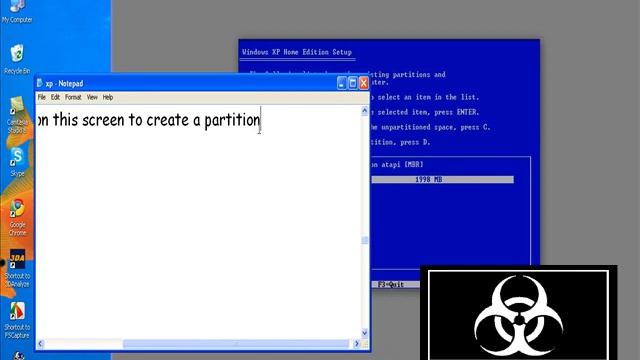Open Shortcut to 3DAnalyze icon

tap(17, 268)
